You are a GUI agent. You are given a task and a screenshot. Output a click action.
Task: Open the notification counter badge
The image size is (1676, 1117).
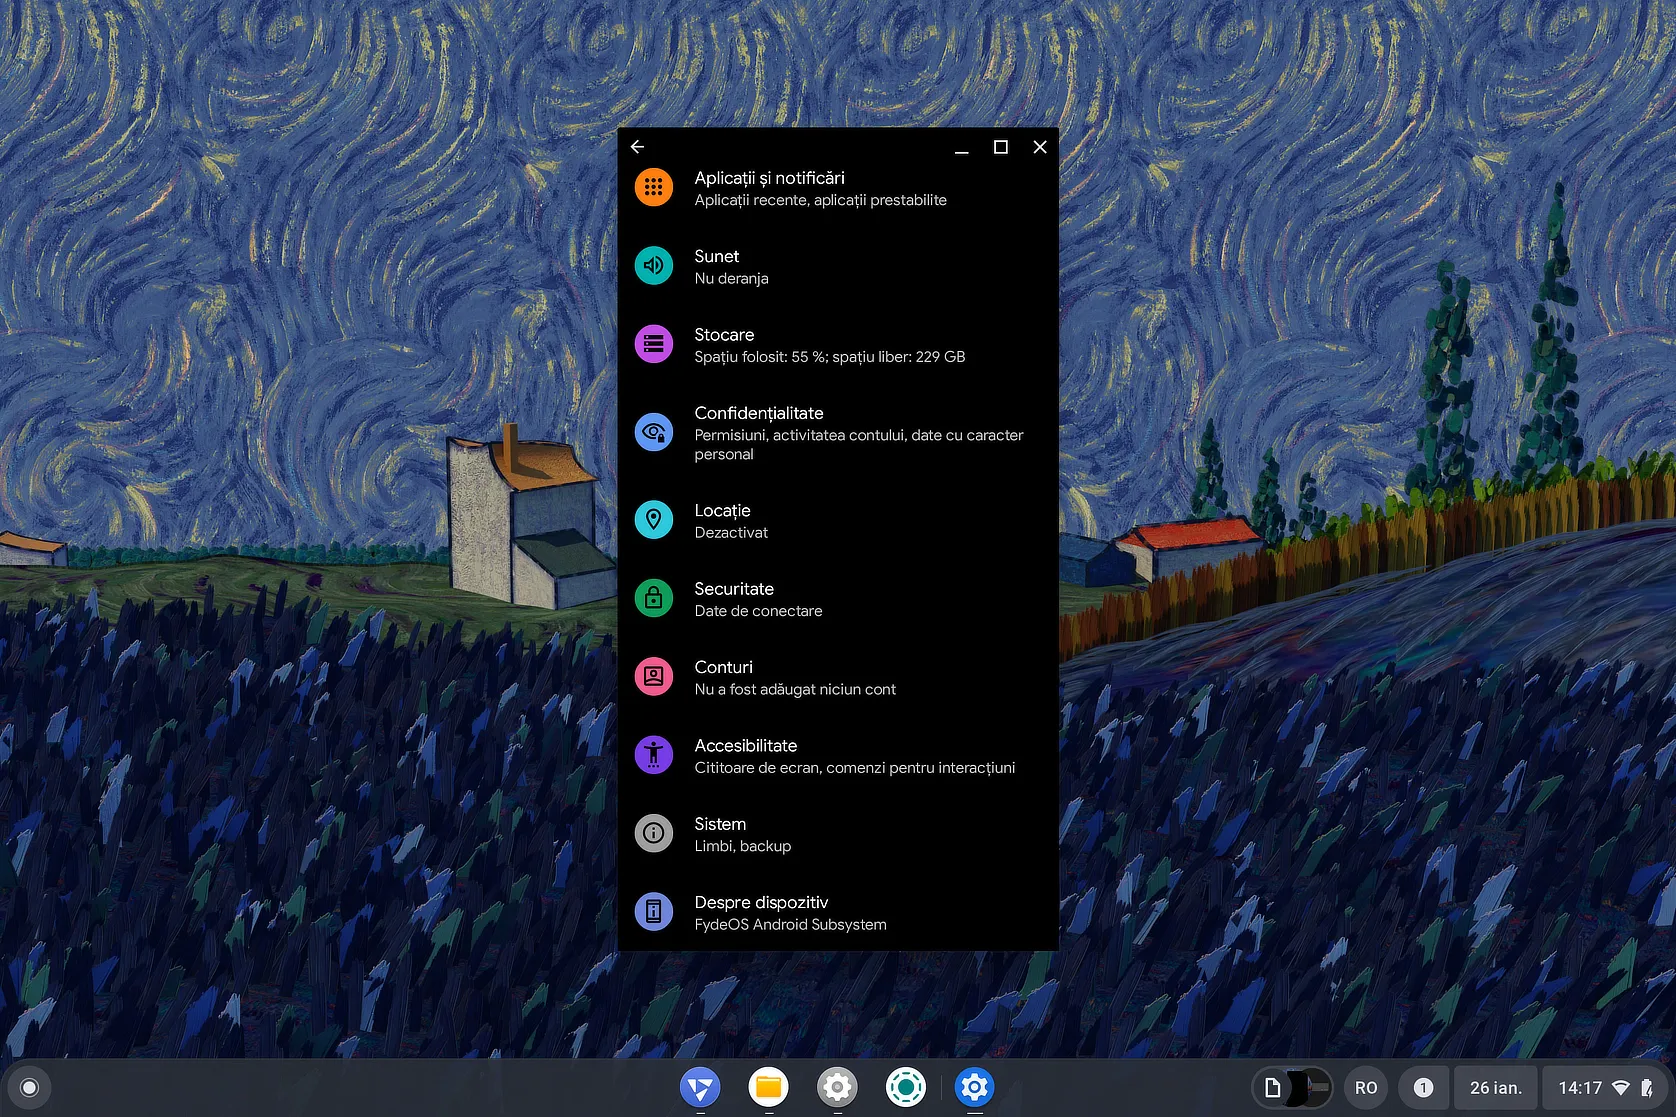pyautogui.click(x=1423, y=1087)
